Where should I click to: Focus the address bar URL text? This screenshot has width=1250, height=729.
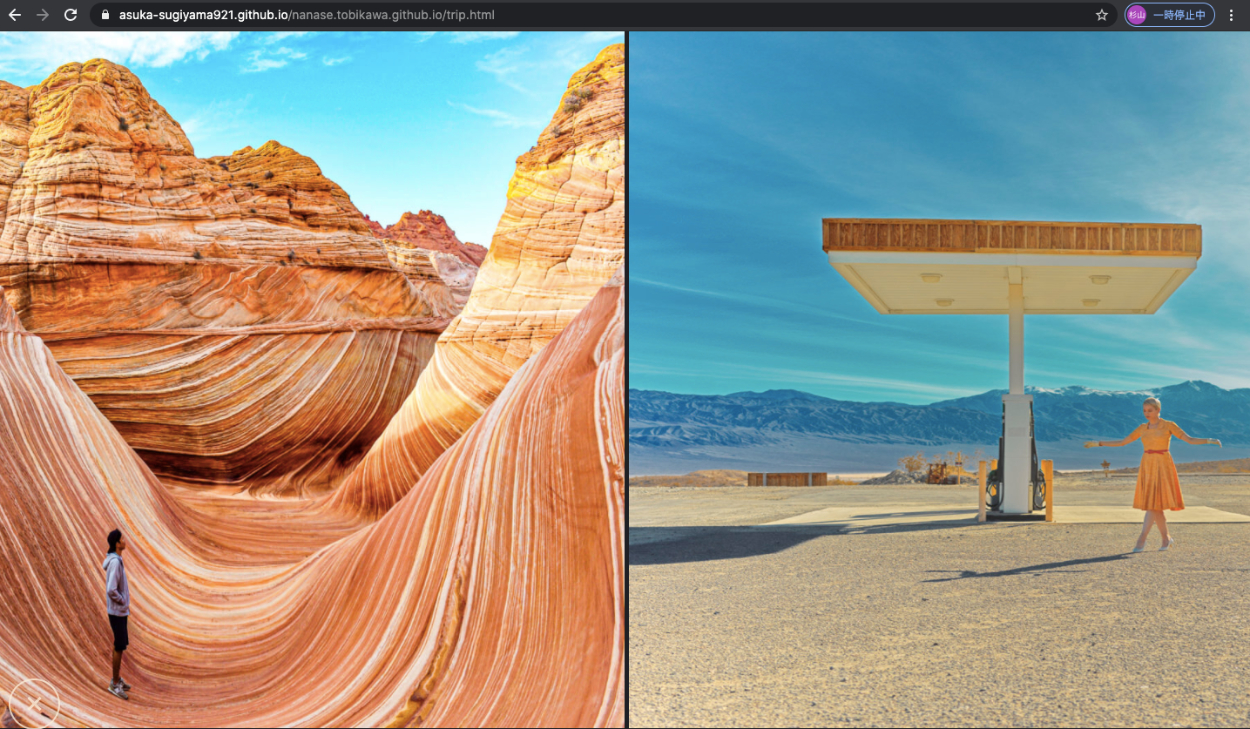(x=300, y=15)
